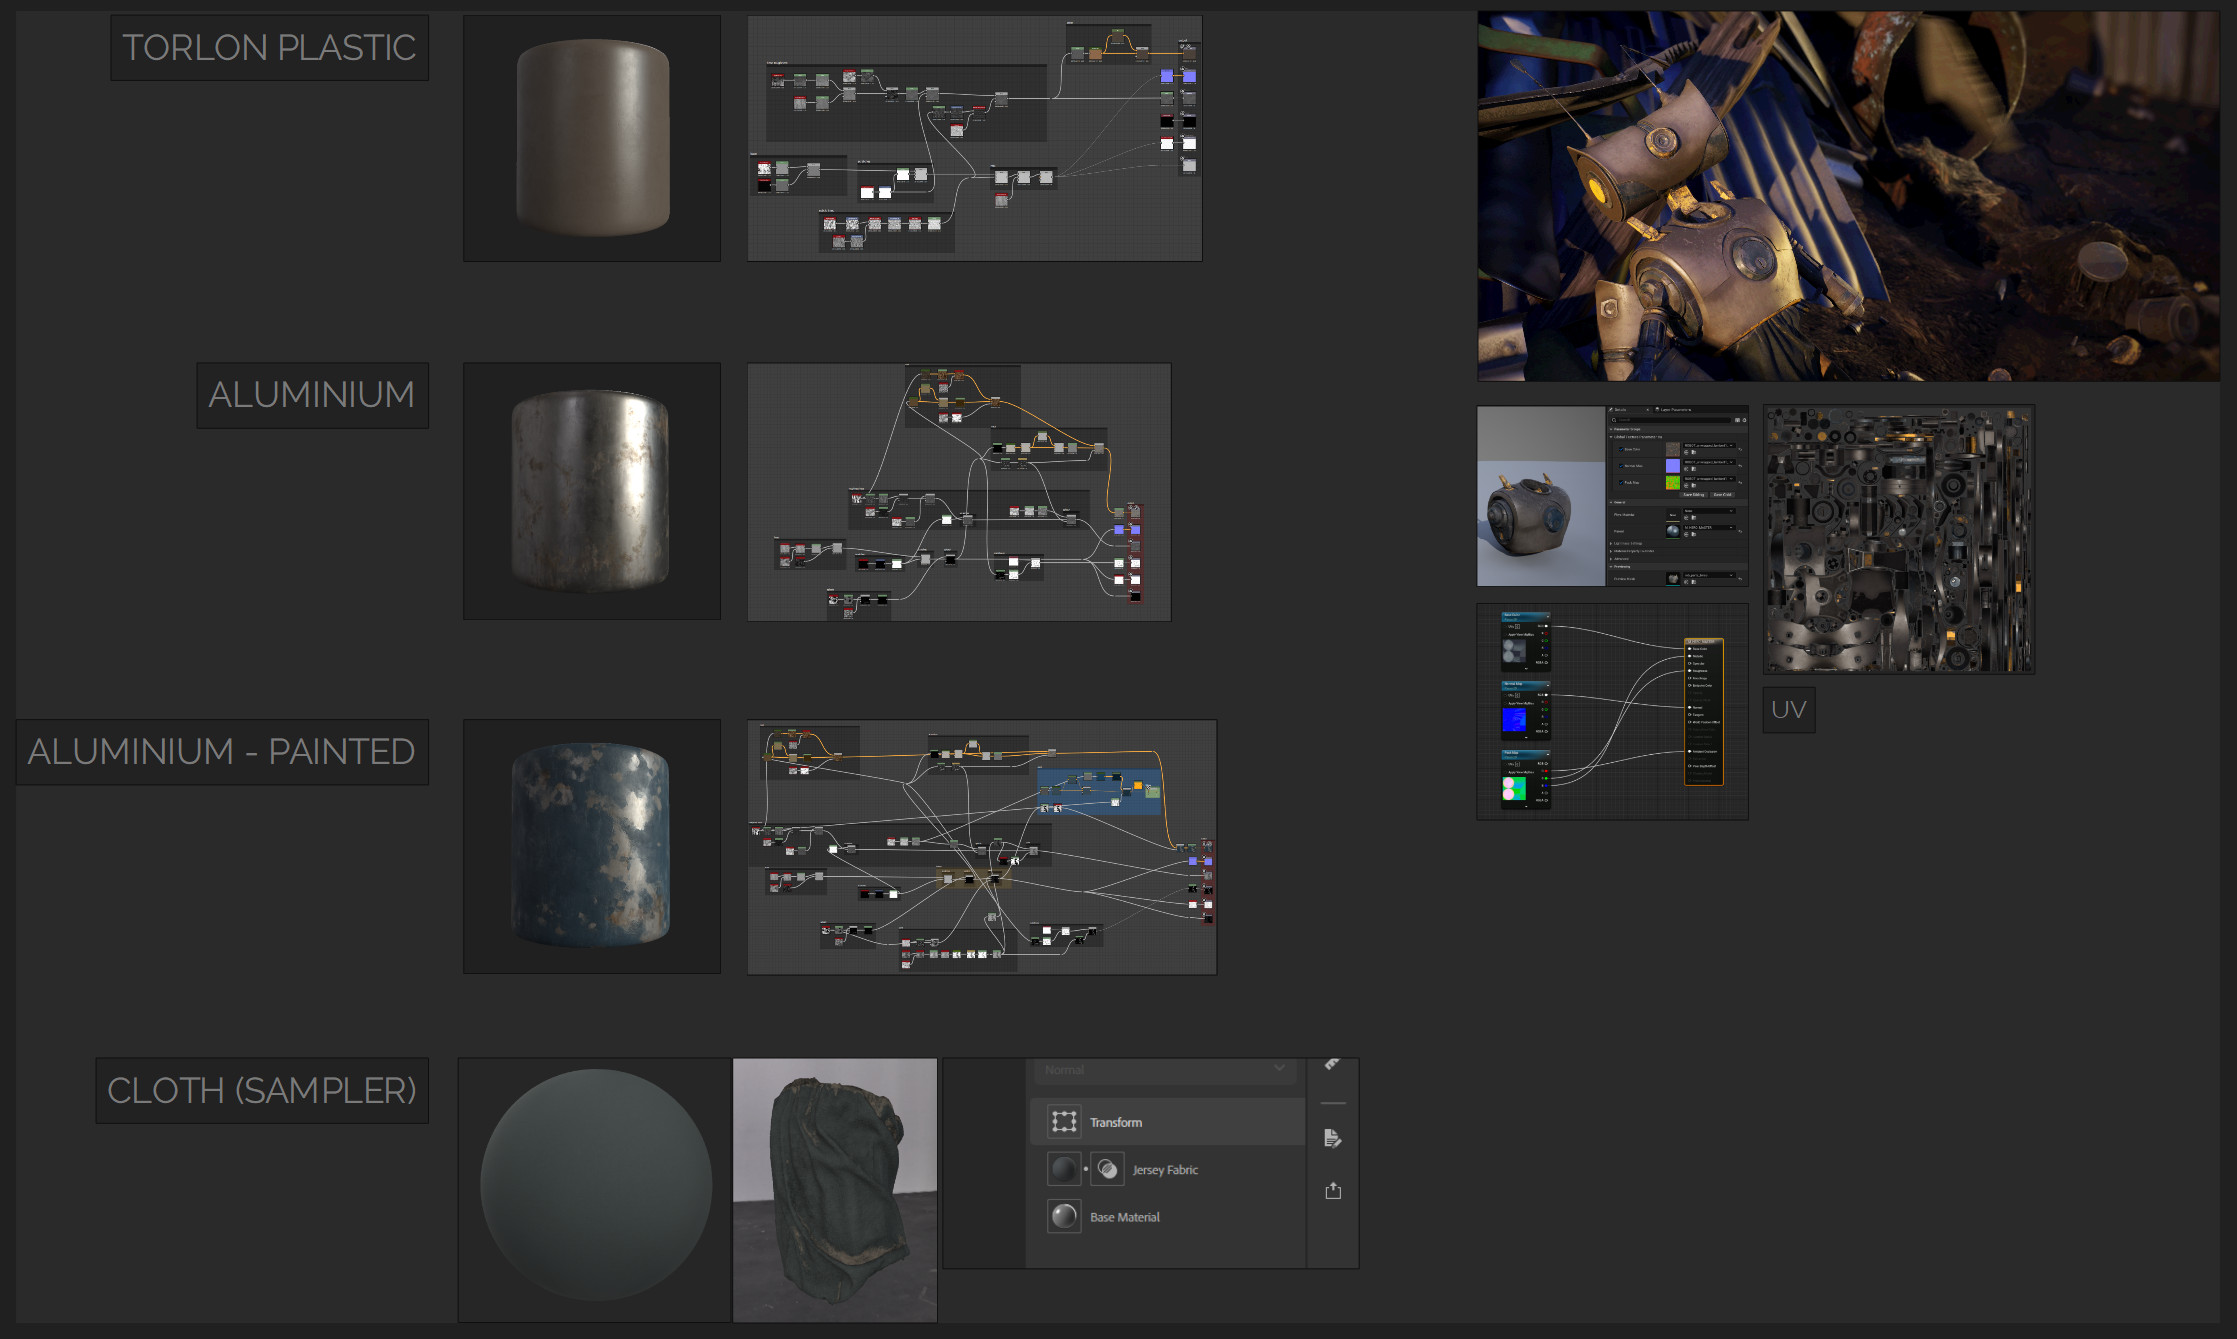The width and height of the screenshot is (2237, 1339).
Task: Click the Aluminium cylinder preview
Action: tap(592, 491)
